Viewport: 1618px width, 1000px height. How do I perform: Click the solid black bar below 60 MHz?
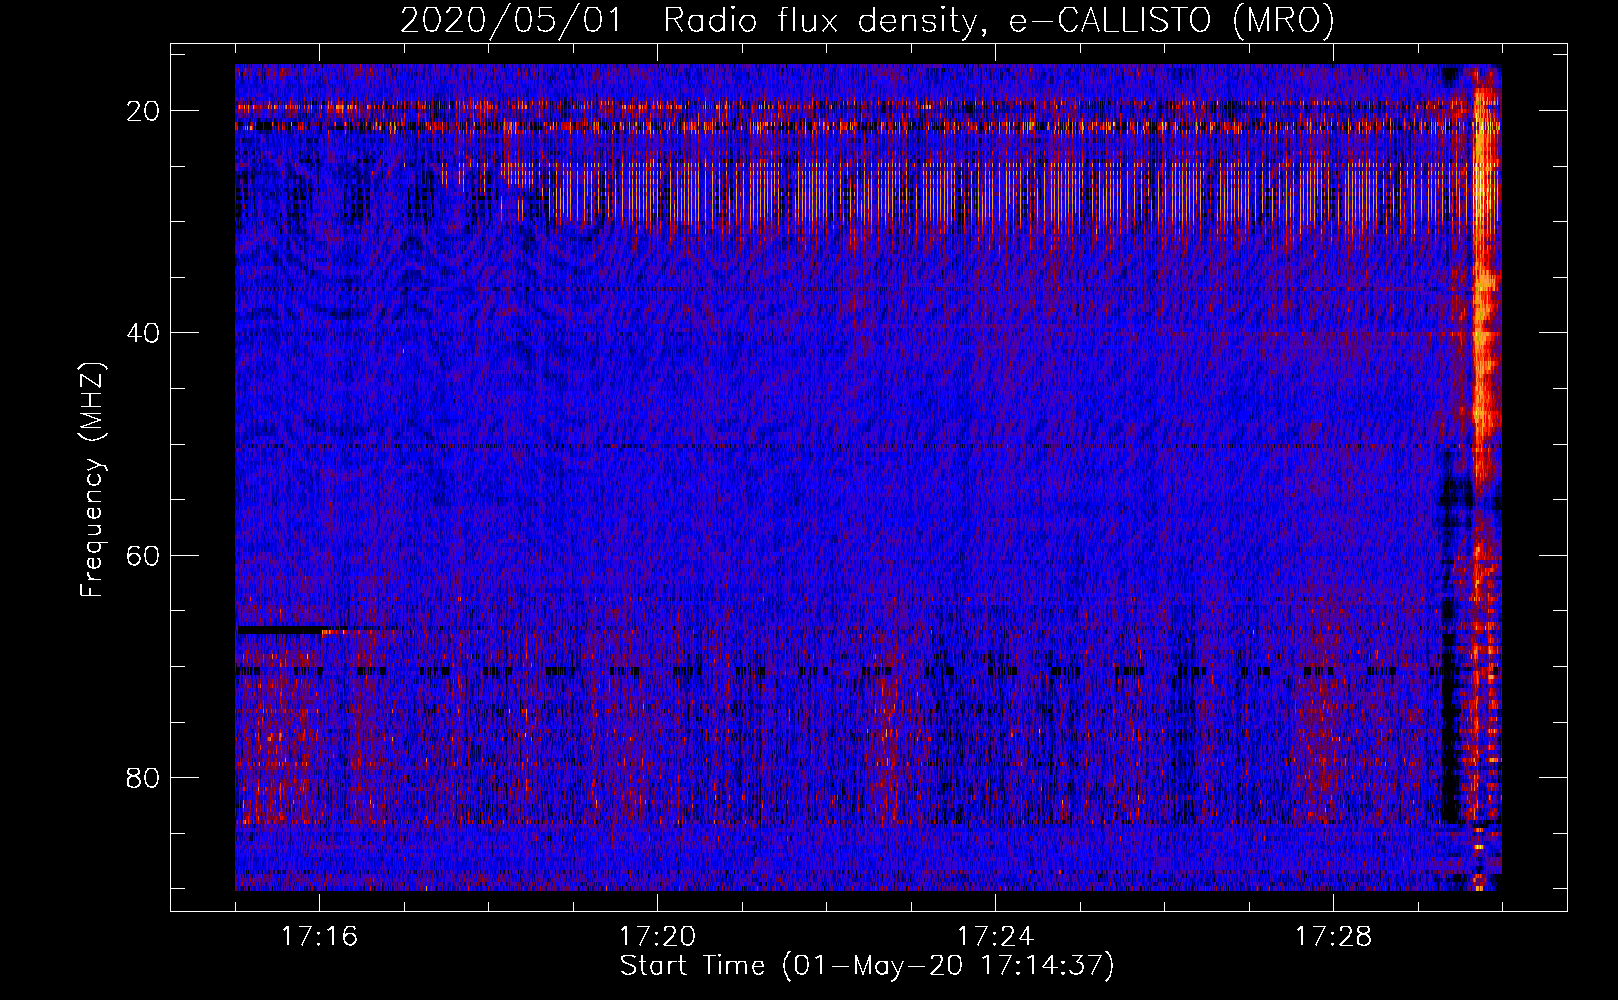tap(280, 631)
